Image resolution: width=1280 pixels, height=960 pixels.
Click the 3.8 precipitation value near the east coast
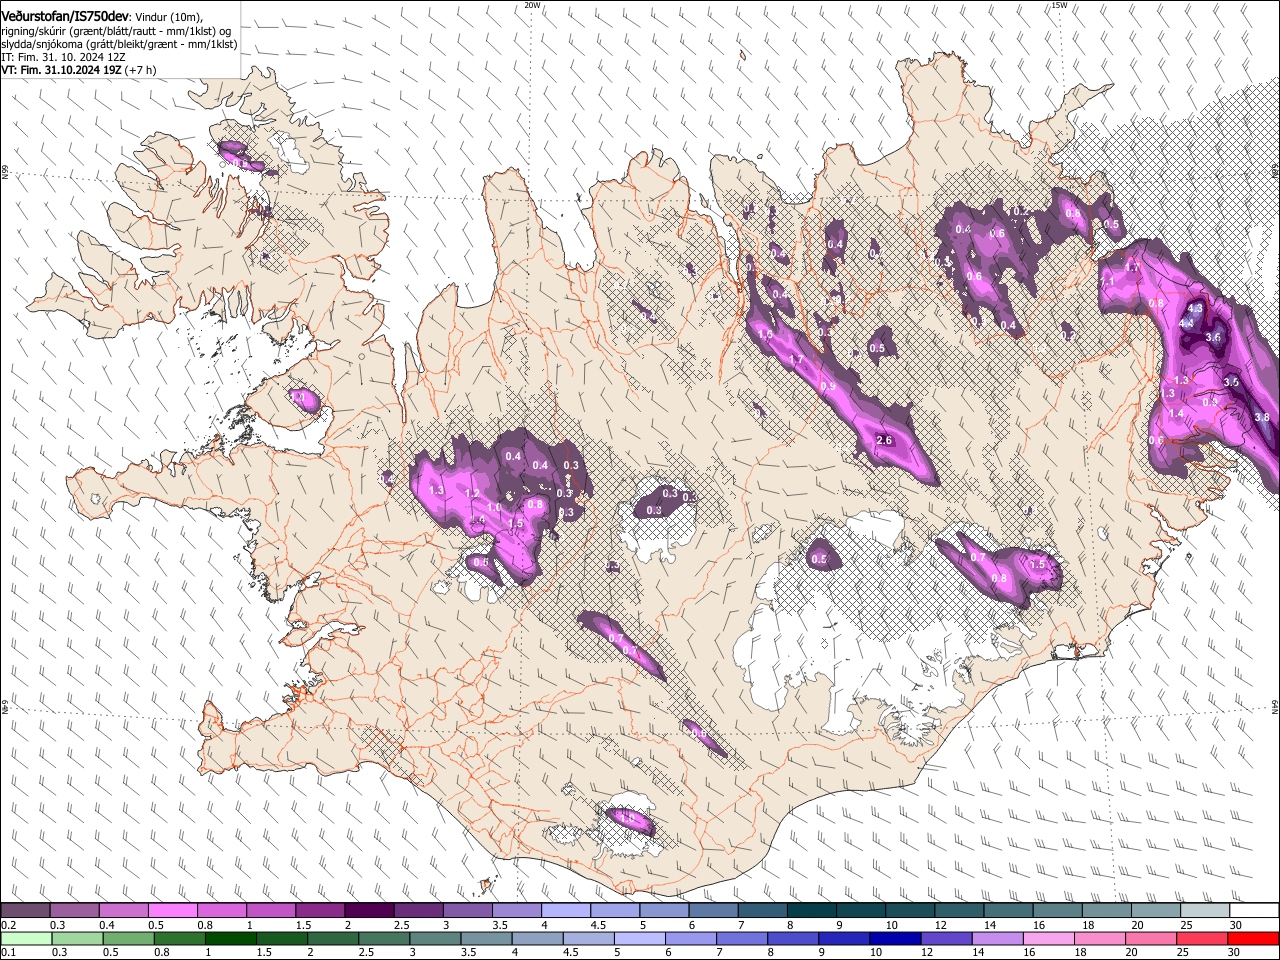1261,418
